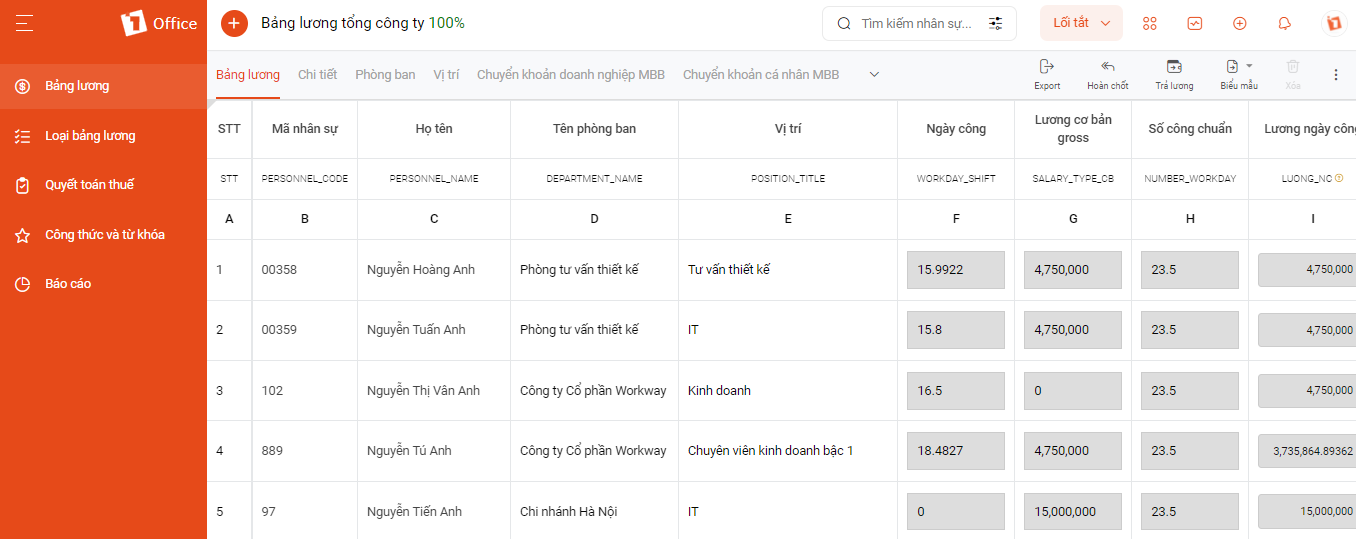Click Ngày công field showing 15.9922
This screenshot has height=539, width=1356.
pyautogui.click(x=956, y=270)
